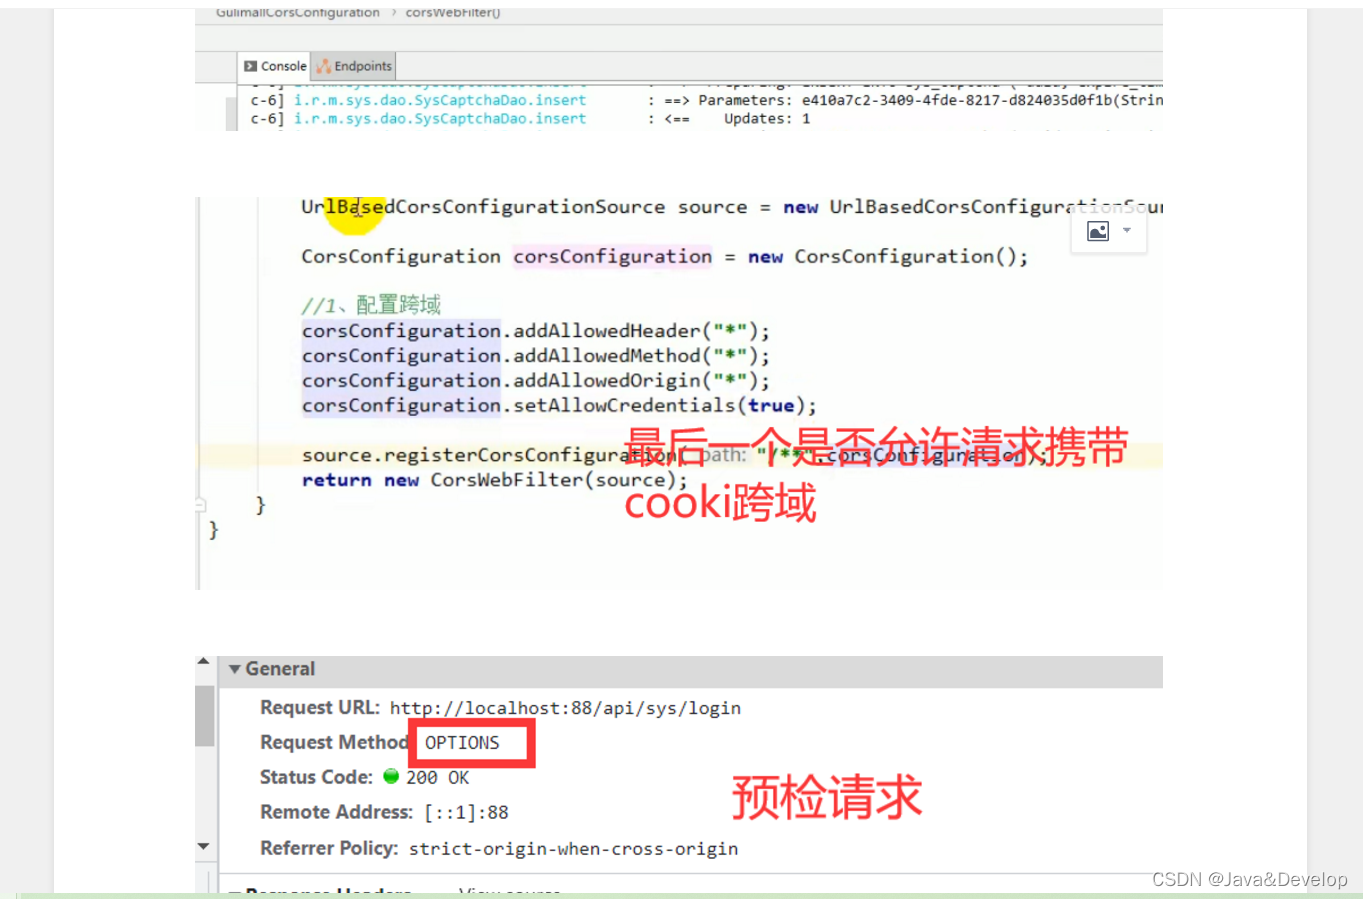Screen dimensions: 1363x899
Task: Click the Referrer Policy label
Action: pyautogui.click(x=329, y=849)
